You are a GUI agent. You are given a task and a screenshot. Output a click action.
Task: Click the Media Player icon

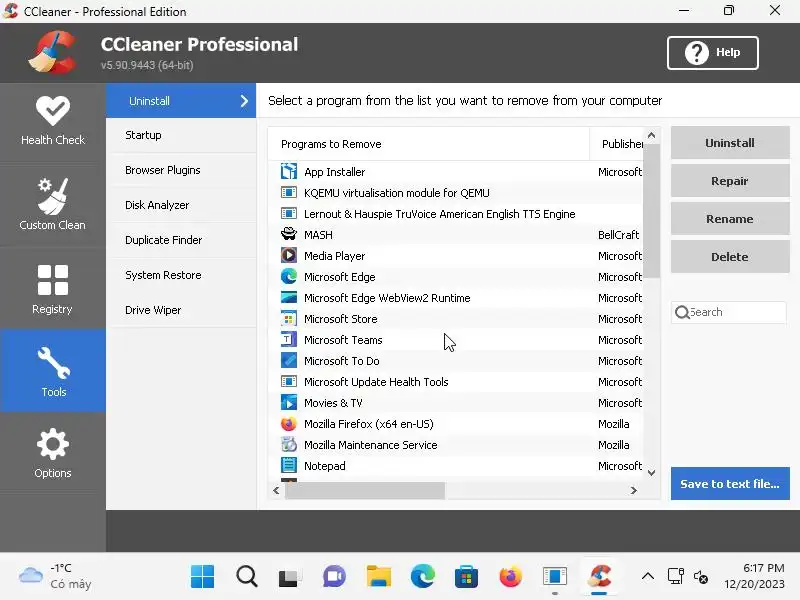289,255
